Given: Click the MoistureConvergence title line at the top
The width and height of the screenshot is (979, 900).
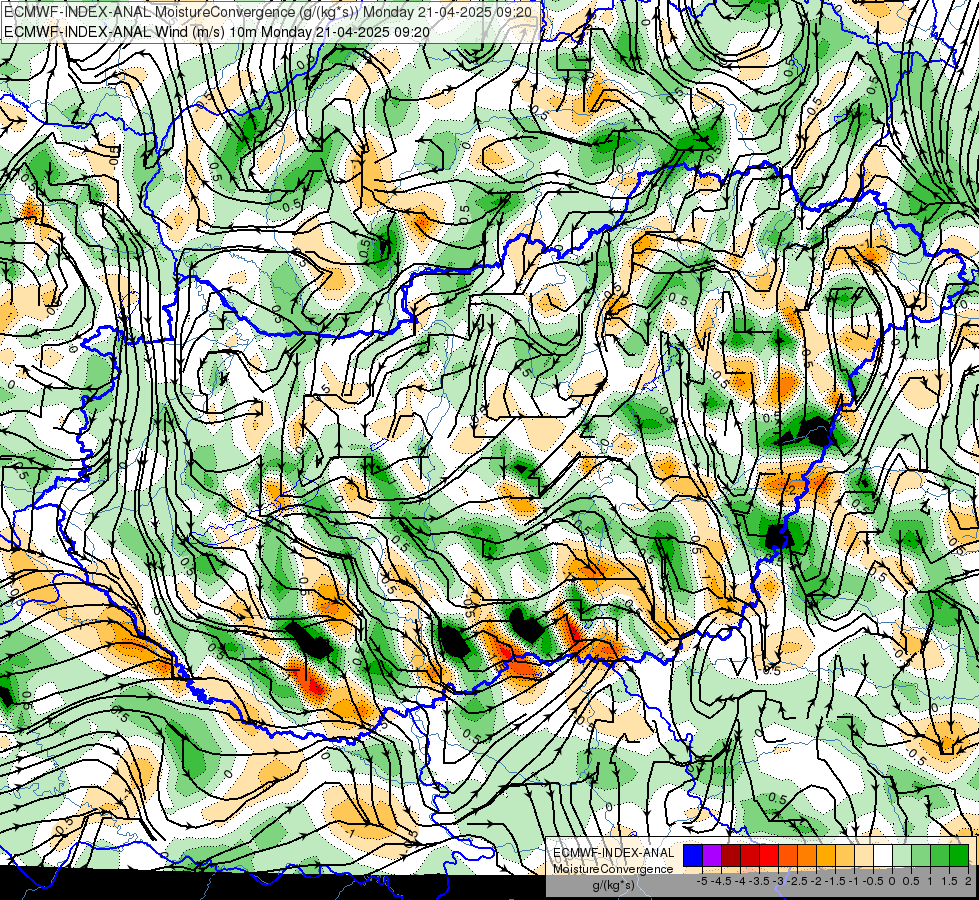Looking at the screenshot, I should pyautogui.click(x=268, y=12).
